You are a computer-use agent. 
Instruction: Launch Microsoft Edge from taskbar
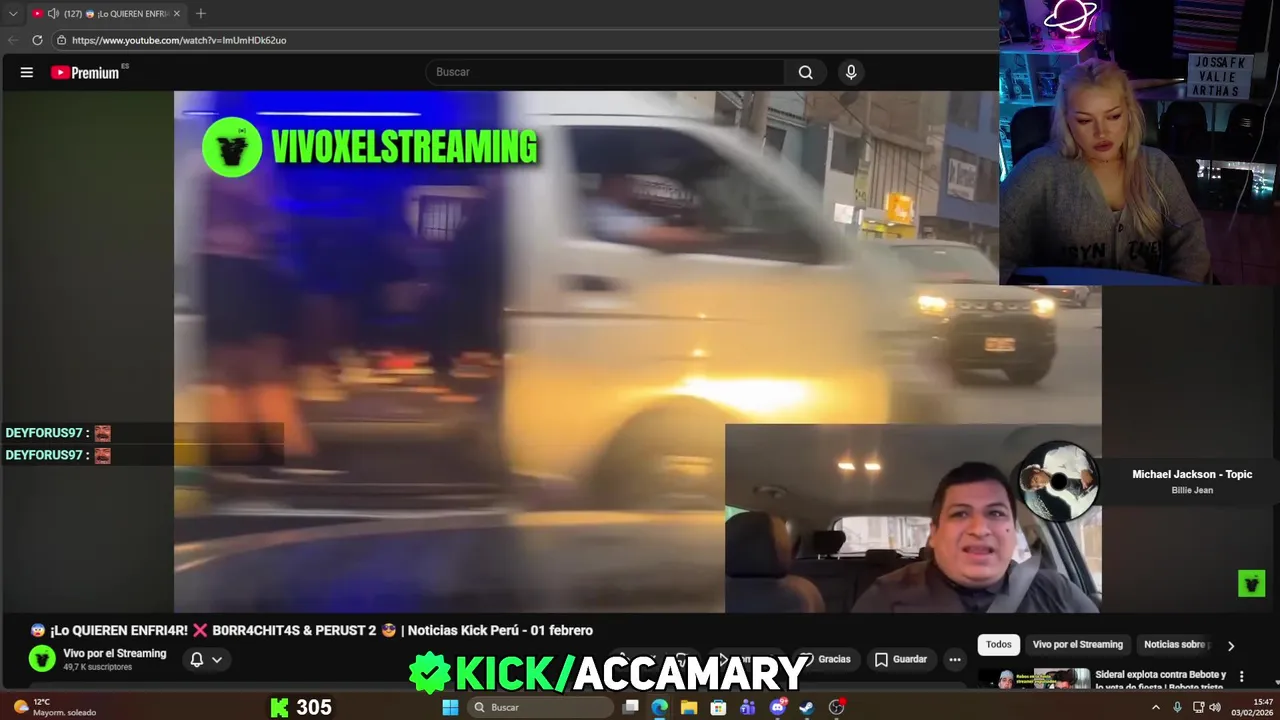tap(660, 707)
